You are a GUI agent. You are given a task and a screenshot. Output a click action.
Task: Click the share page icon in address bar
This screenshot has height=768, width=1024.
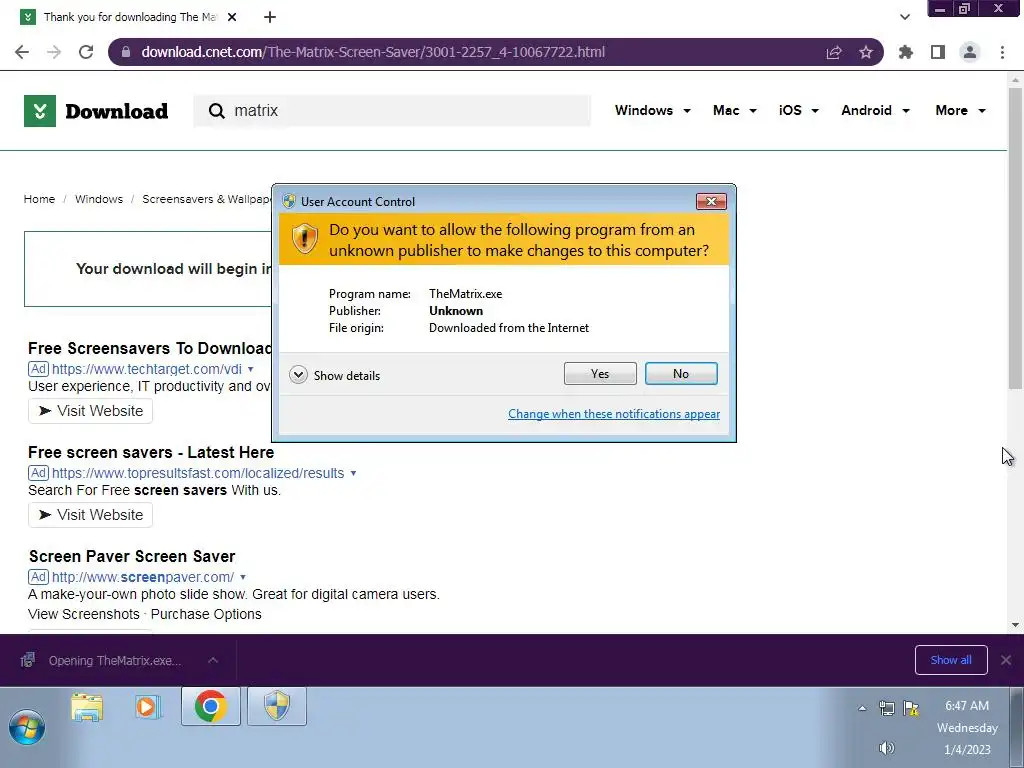click(834, 52)
